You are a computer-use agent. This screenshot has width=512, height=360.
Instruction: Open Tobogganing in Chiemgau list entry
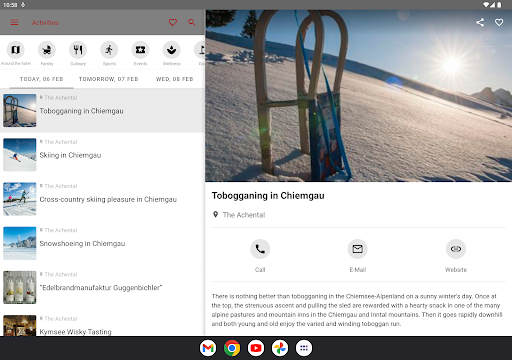102,111
